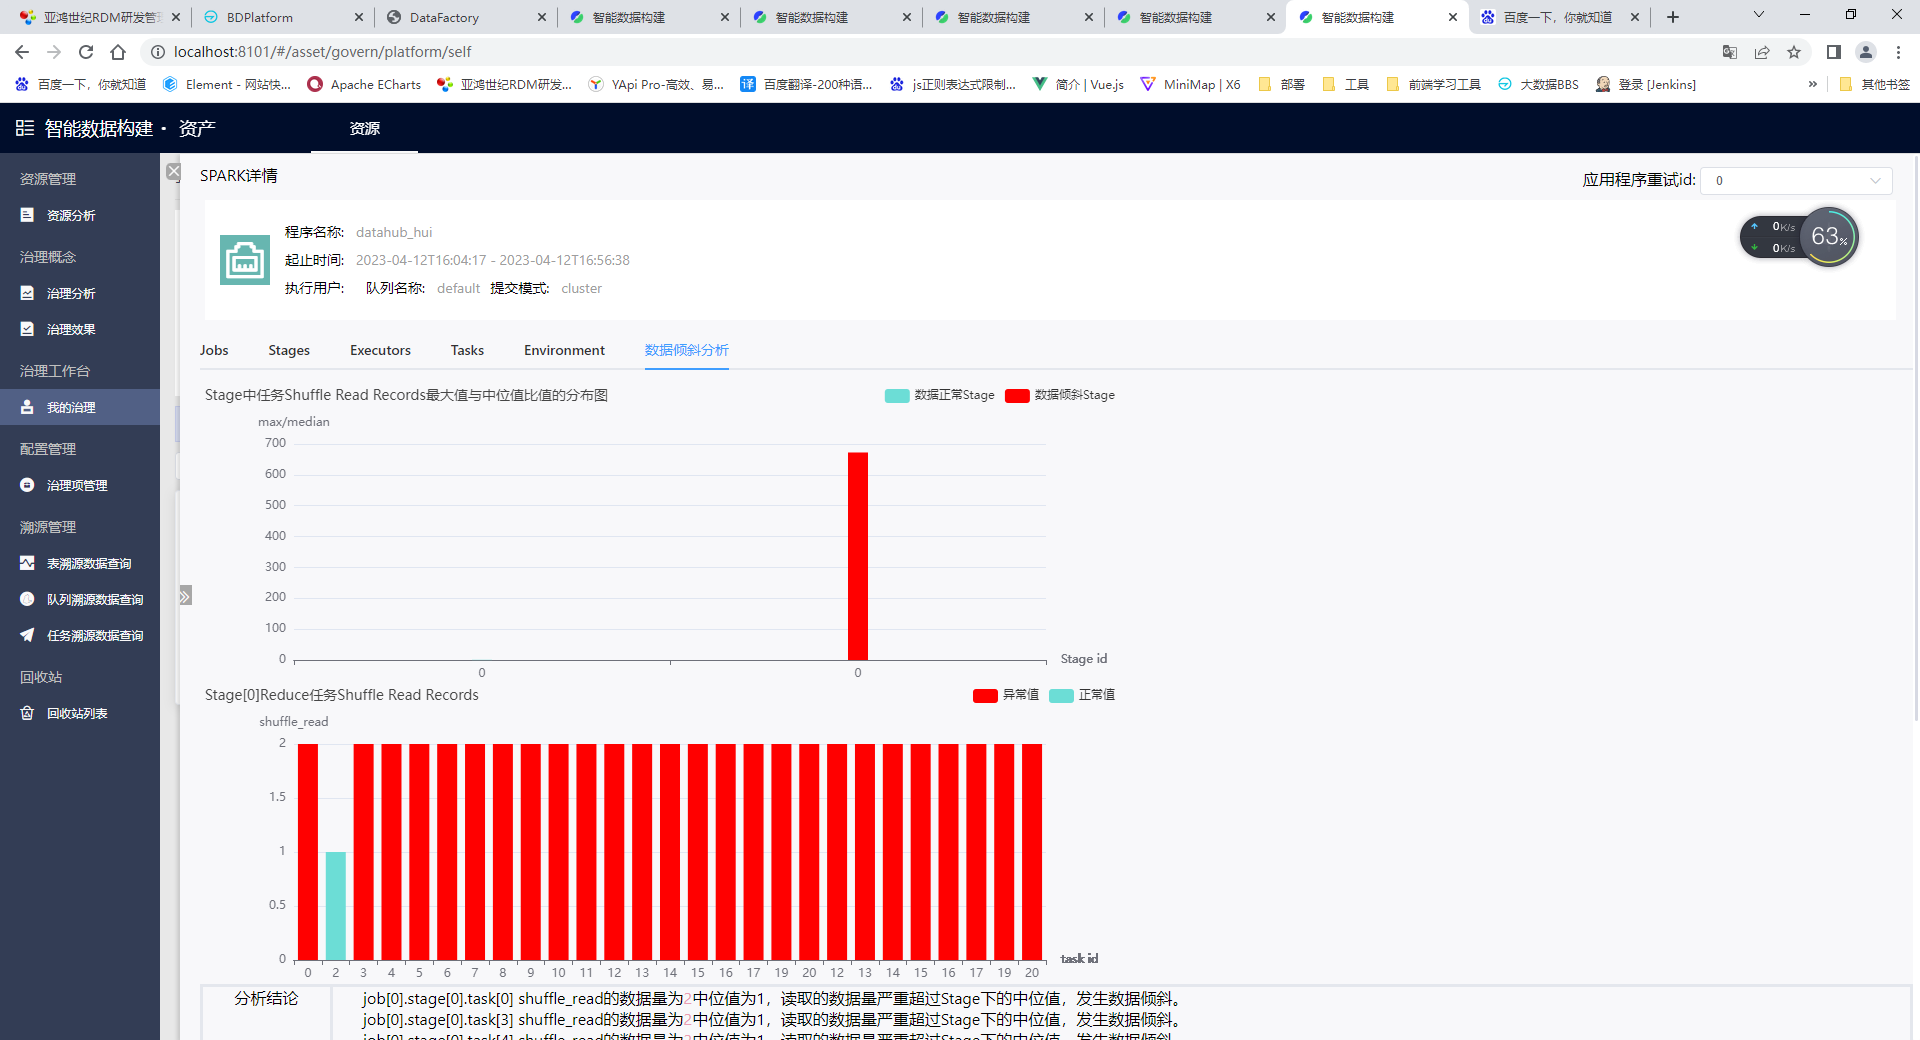
Task: Open the 前端学习工具 bookmark folder
Action: pos(1434,84)
